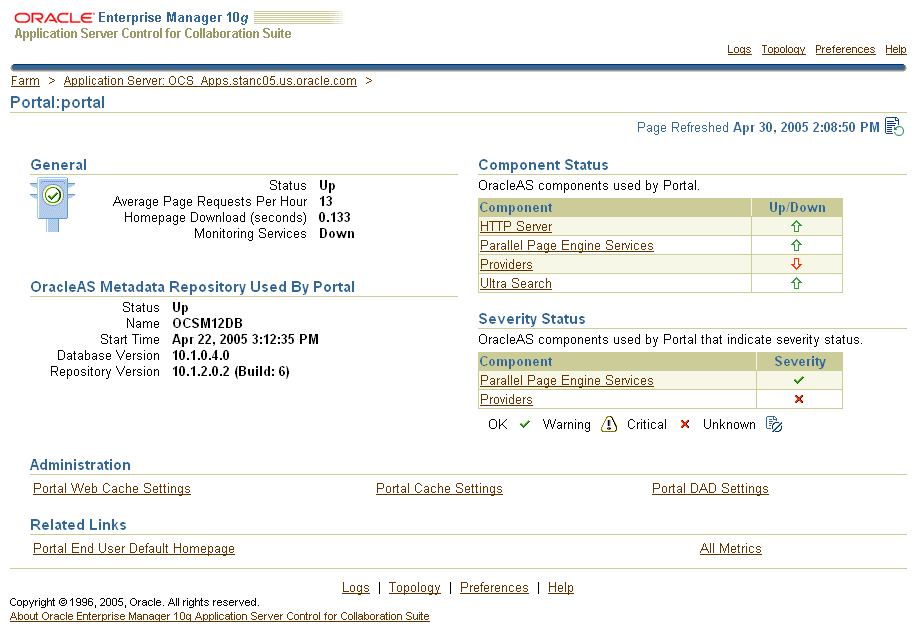The height and width of the screenshot is (641, 917).
Task: Click the General status traffic light icon
Action: click(52, 203)
